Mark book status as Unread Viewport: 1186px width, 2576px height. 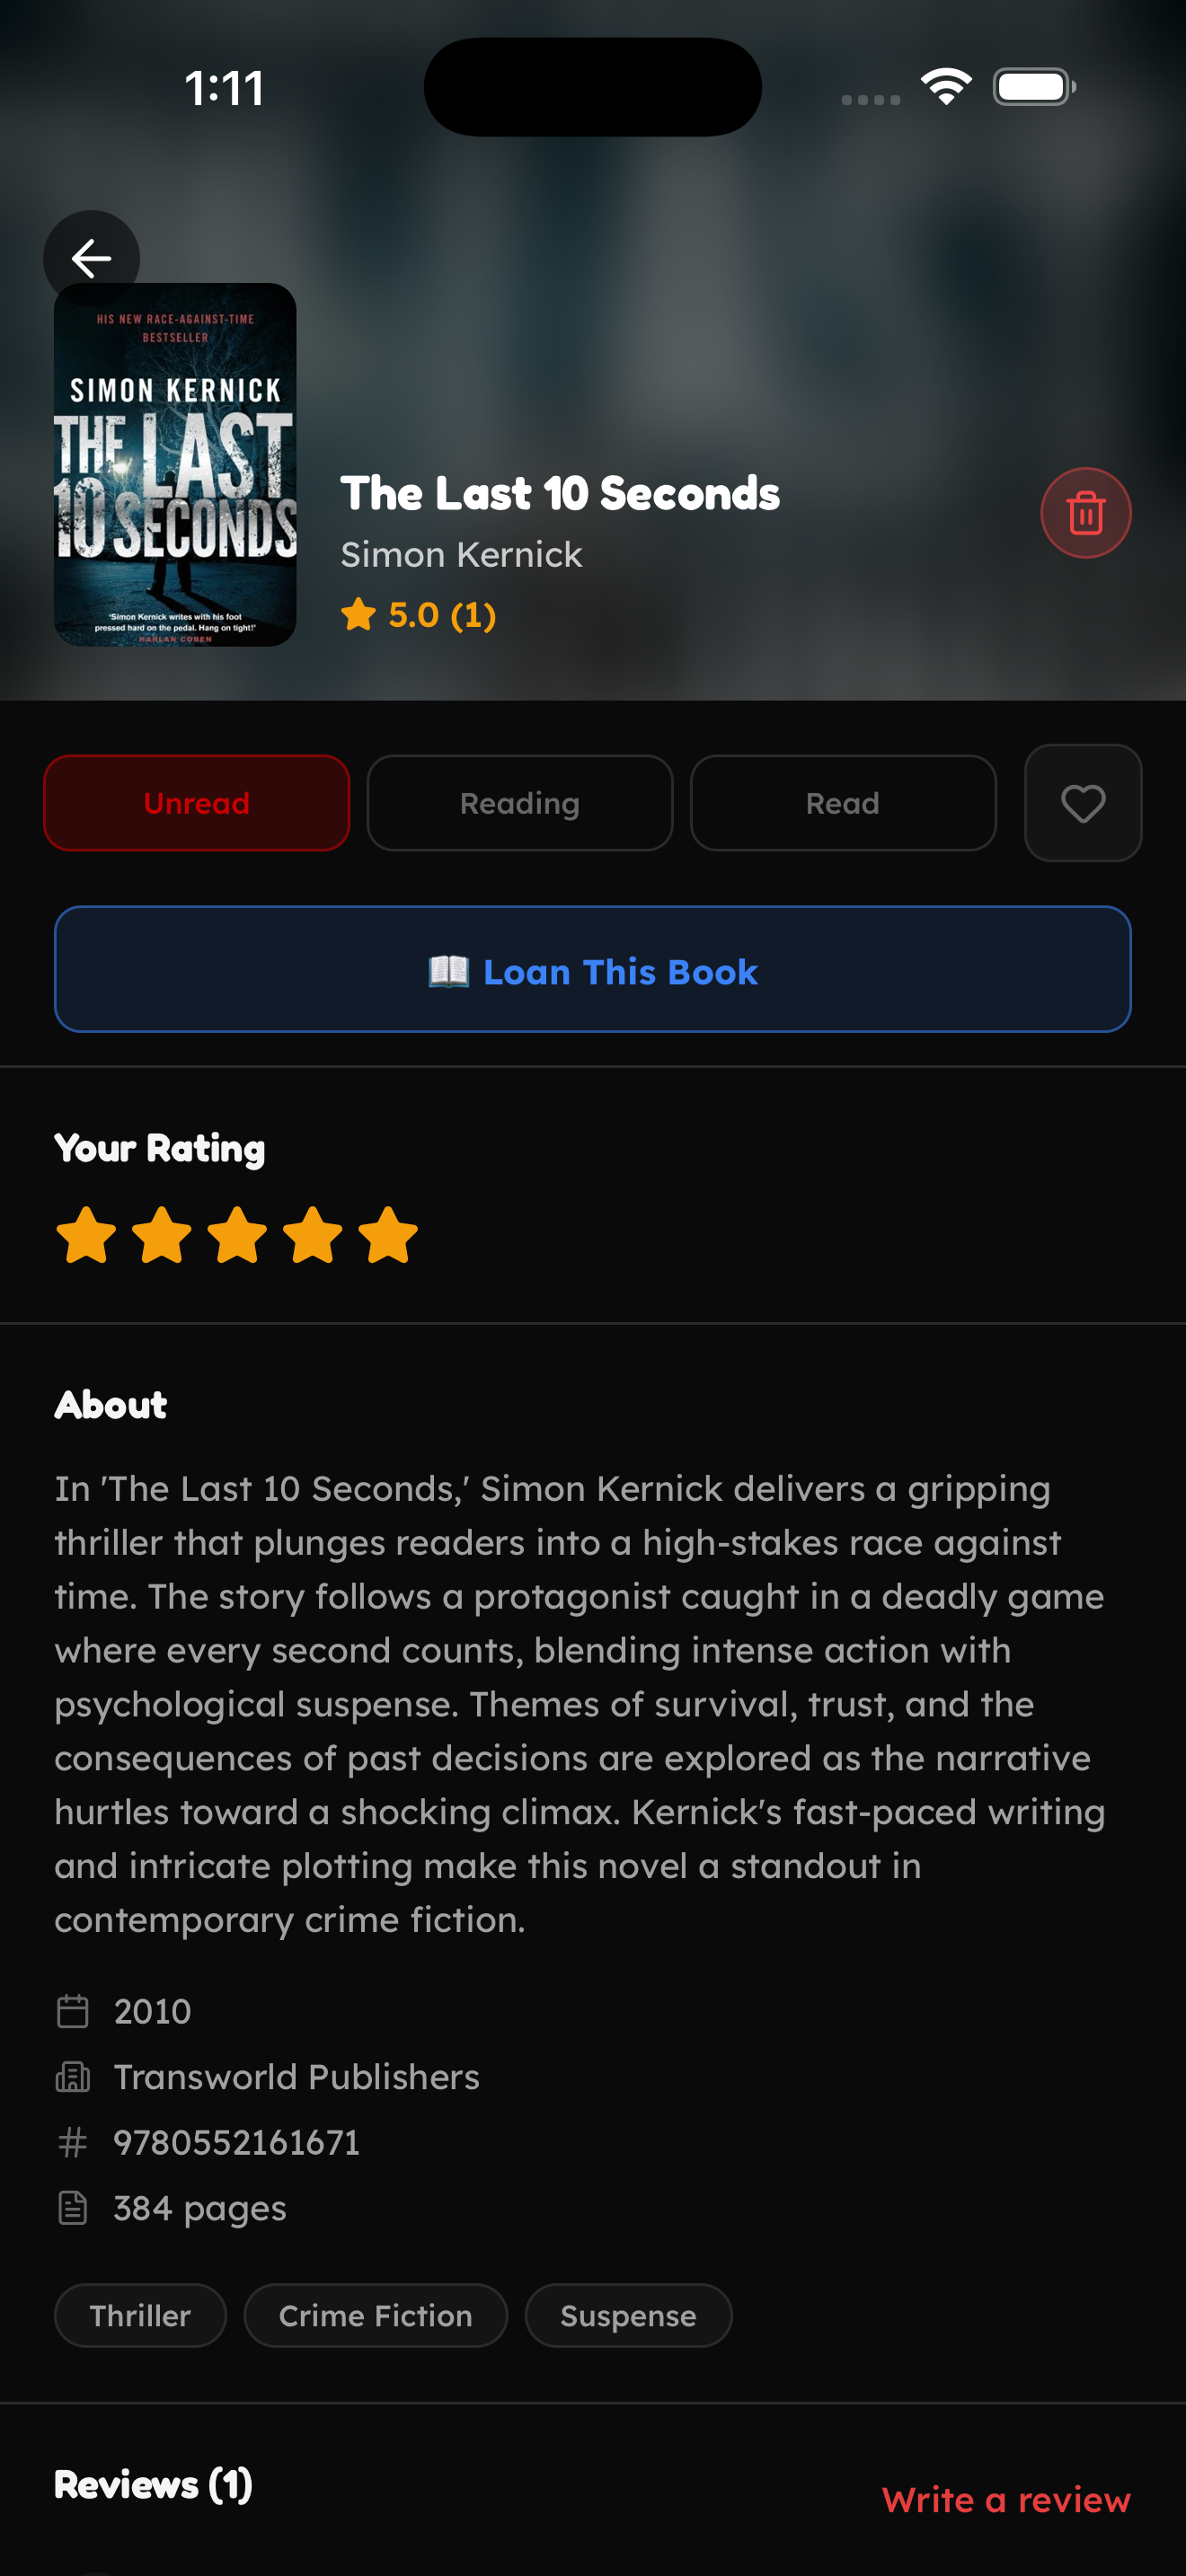[196, 803]
